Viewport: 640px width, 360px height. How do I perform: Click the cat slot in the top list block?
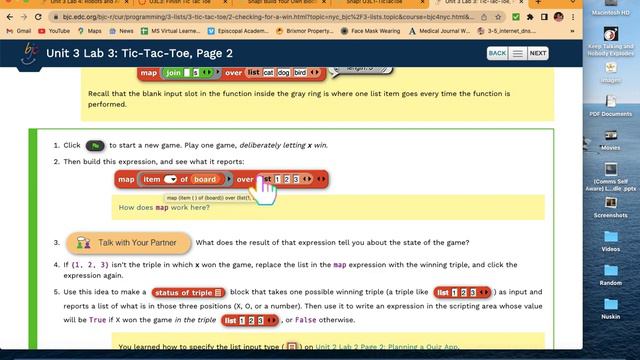pyautogui.click(x=268, y=73)
